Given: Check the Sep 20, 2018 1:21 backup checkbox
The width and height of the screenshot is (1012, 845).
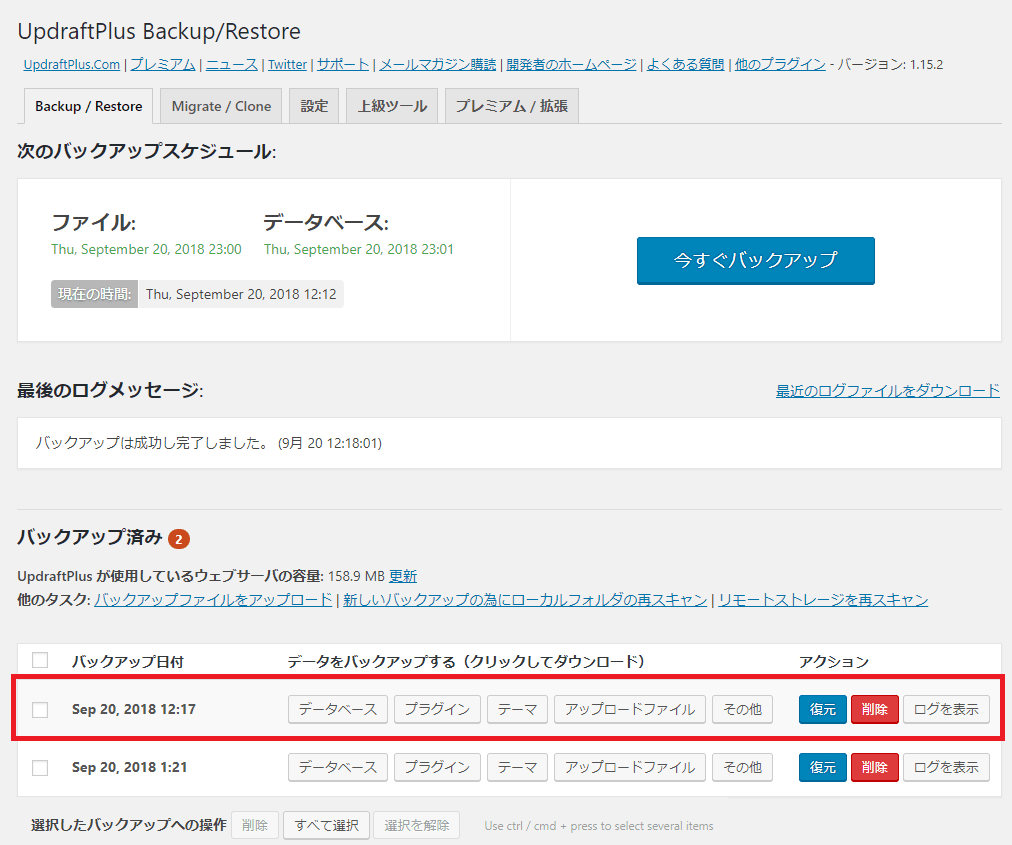Looking at the screenshot, I should tap(39, 767).
